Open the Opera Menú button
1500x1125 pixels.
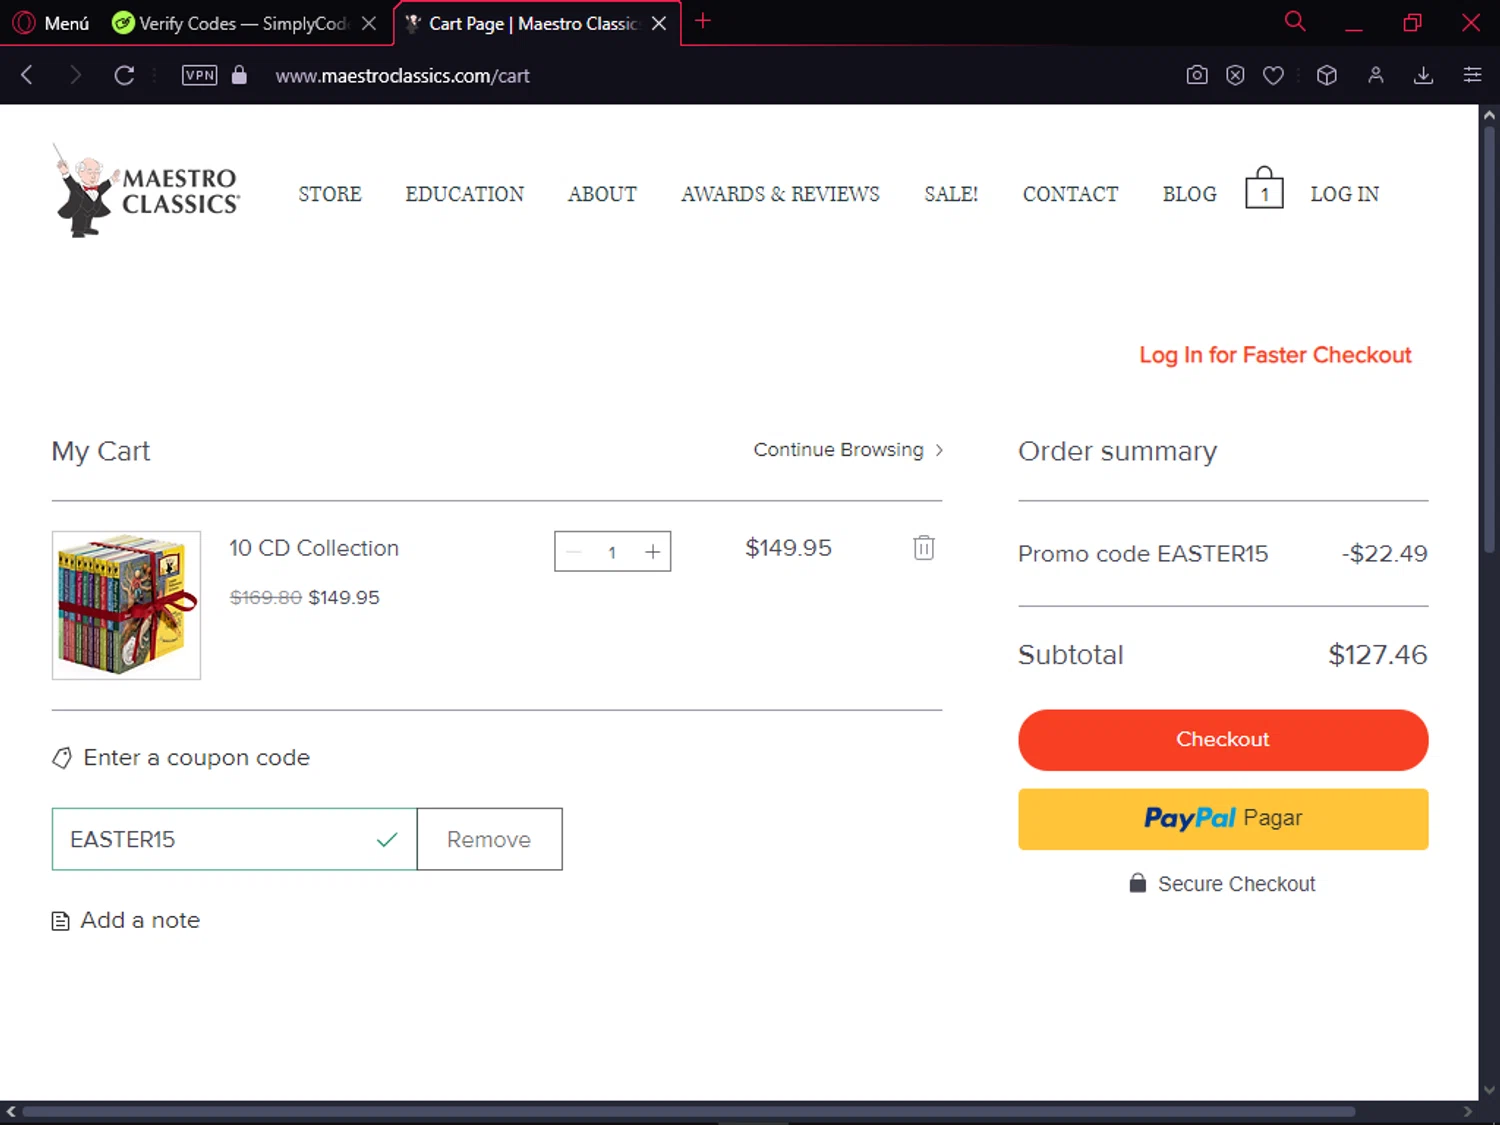(x=52, y=23)
